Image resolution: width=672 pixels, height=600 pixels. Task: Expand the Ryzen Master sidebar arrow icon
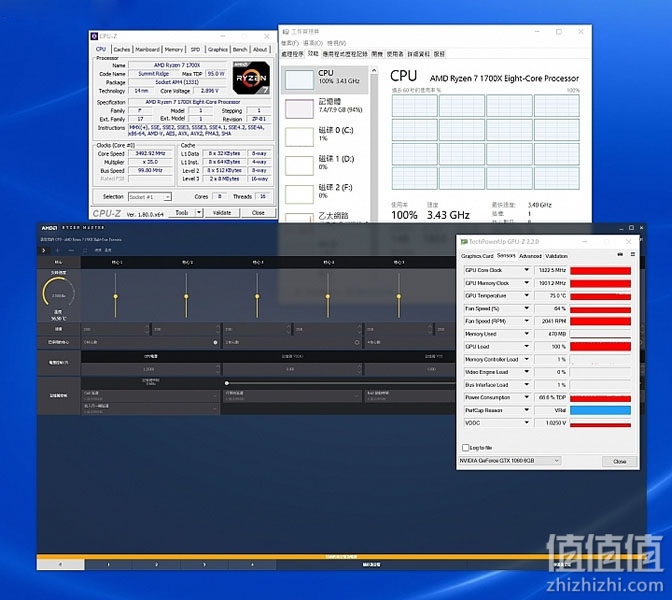click(x=43, y=250)
